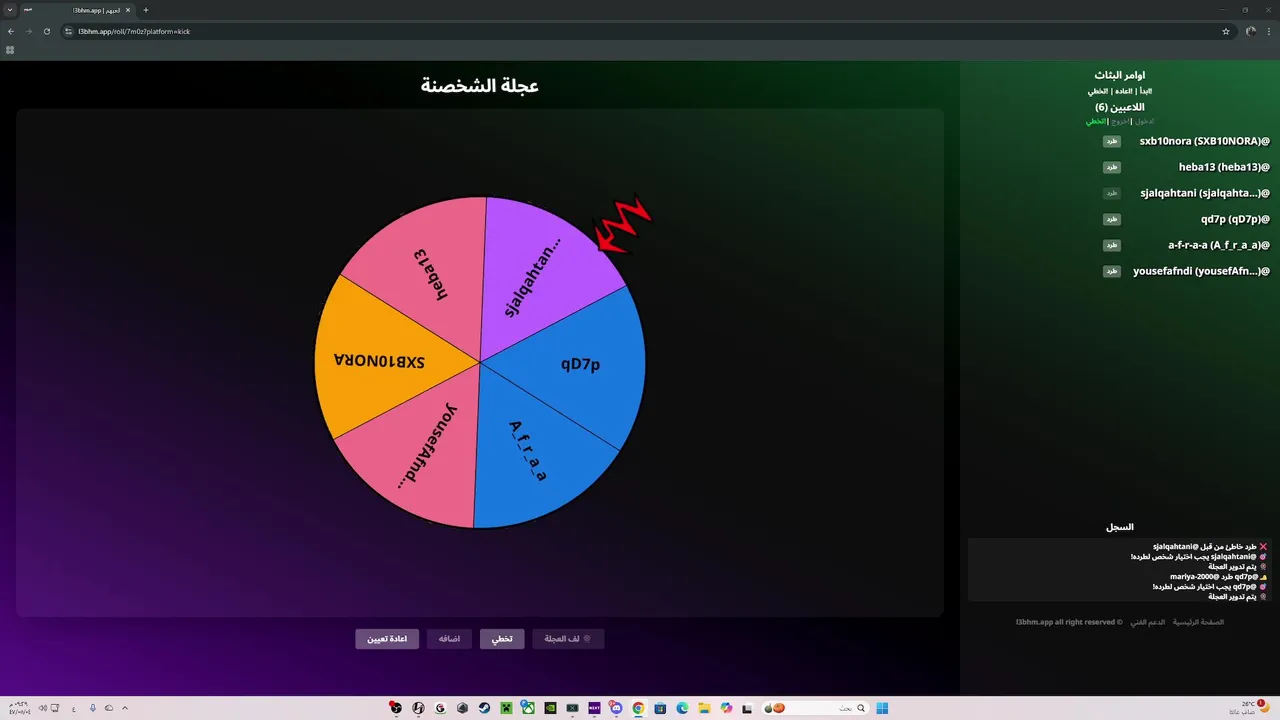Kick player heba13 with the طرد button

[x=1112, y=168]
